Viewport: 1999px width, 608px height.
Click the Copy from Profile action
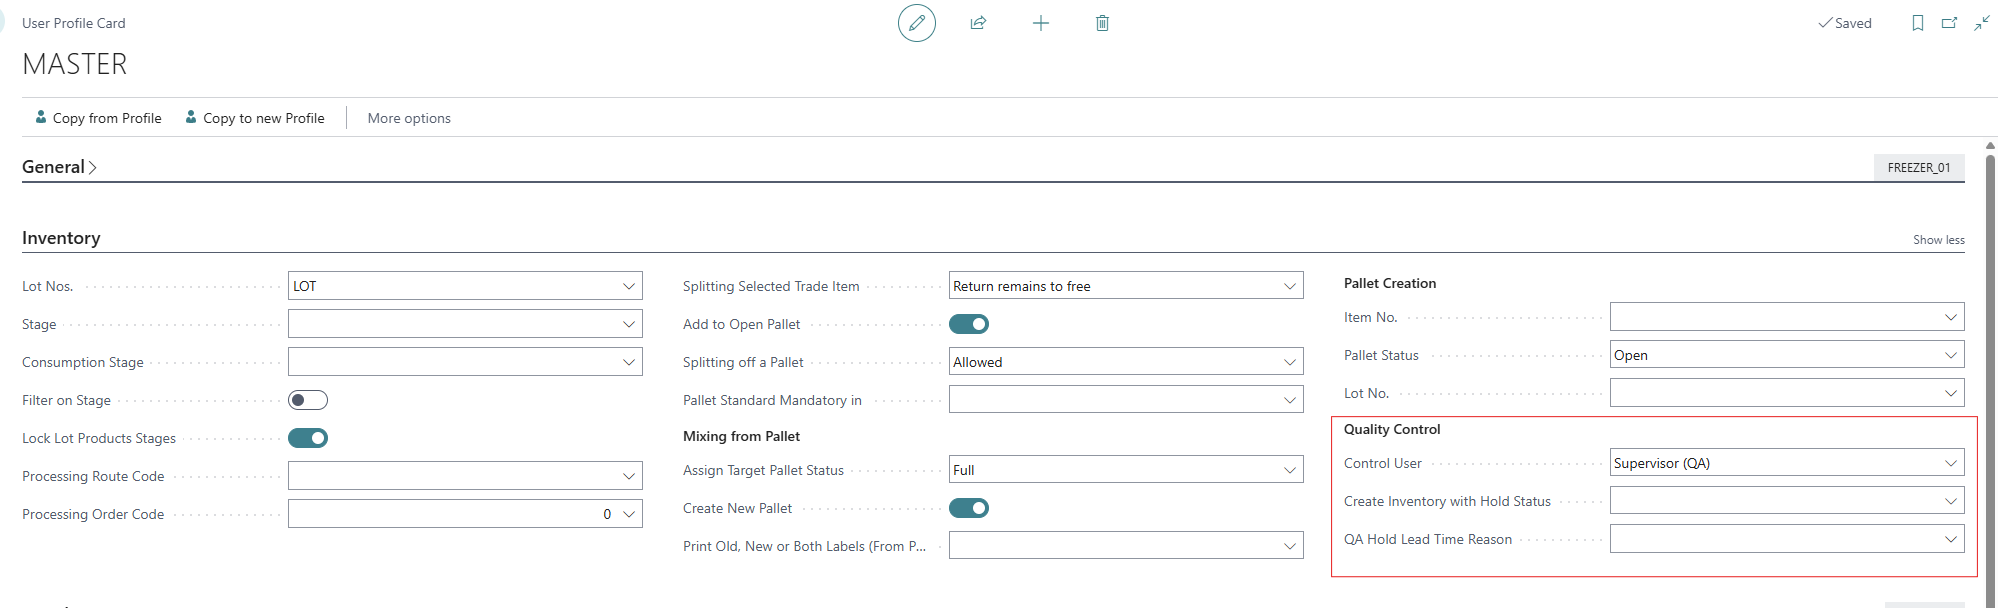tap(98, 118)
